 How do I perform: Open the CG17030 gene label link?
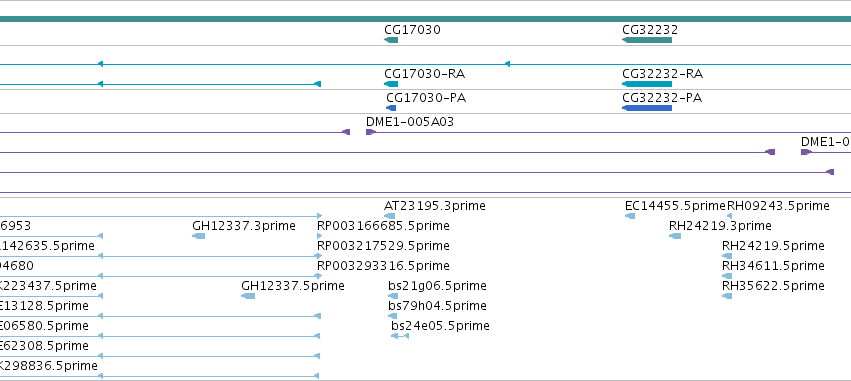point(412,30)
